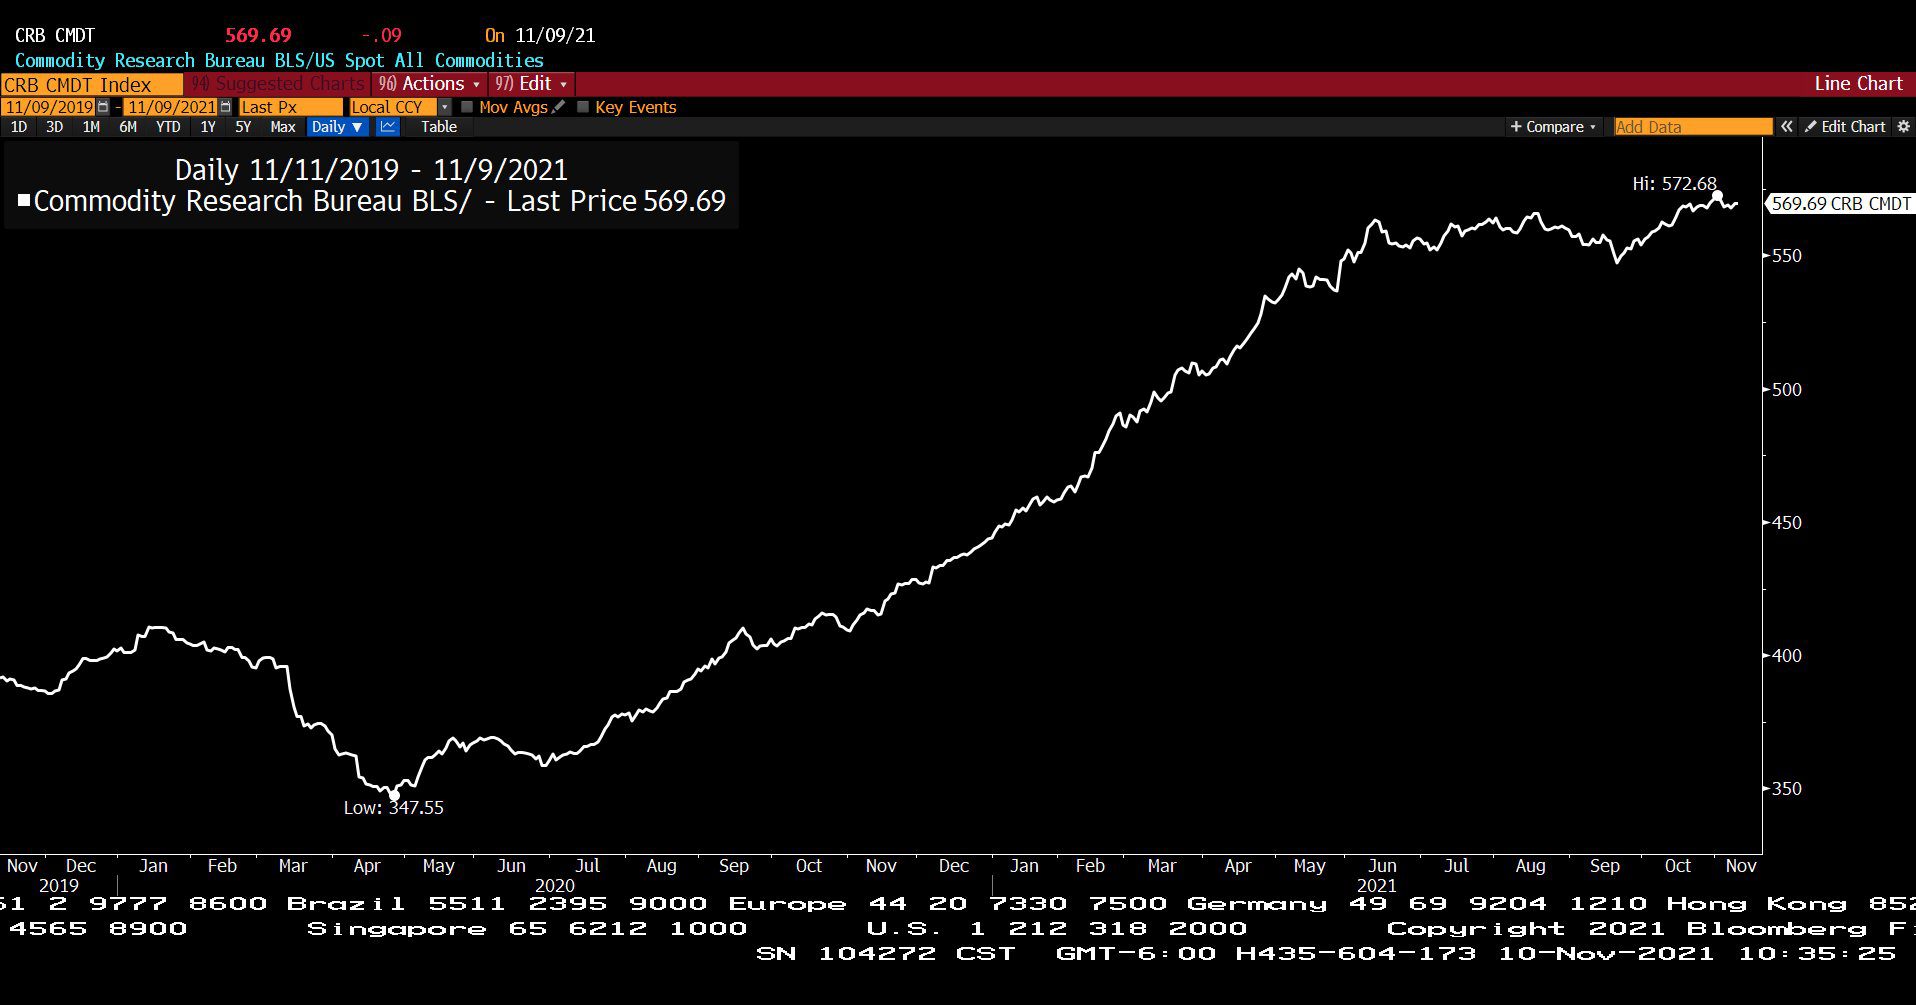The height and width of the screenshot is (1005, 1916).
Task: Toggle the series legend white square
Action: [24, 201]
